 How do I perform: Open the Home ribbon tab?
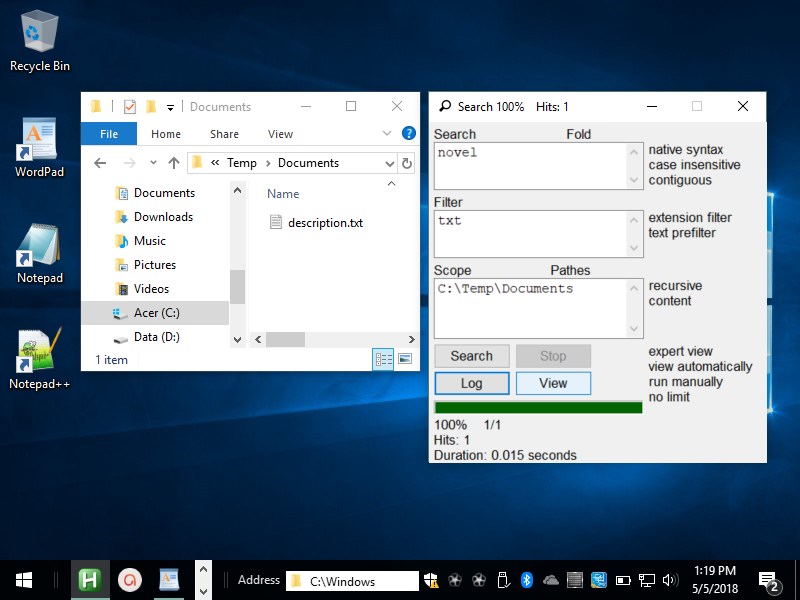pyautogui.click(x=166, y=134)
